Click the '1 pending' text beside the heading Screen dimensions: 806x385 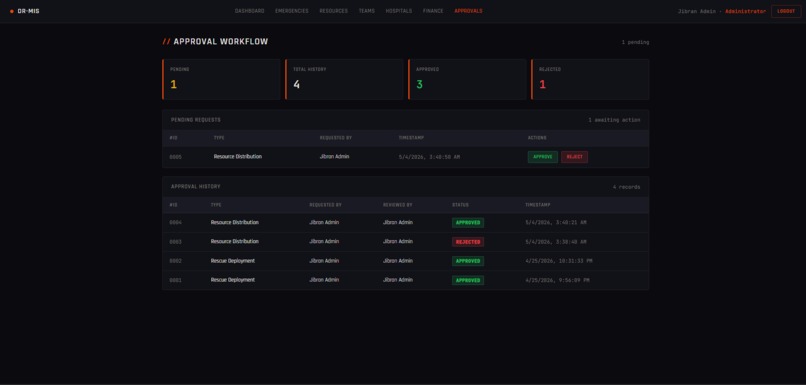pyautogui.click(x=635, y=42)
